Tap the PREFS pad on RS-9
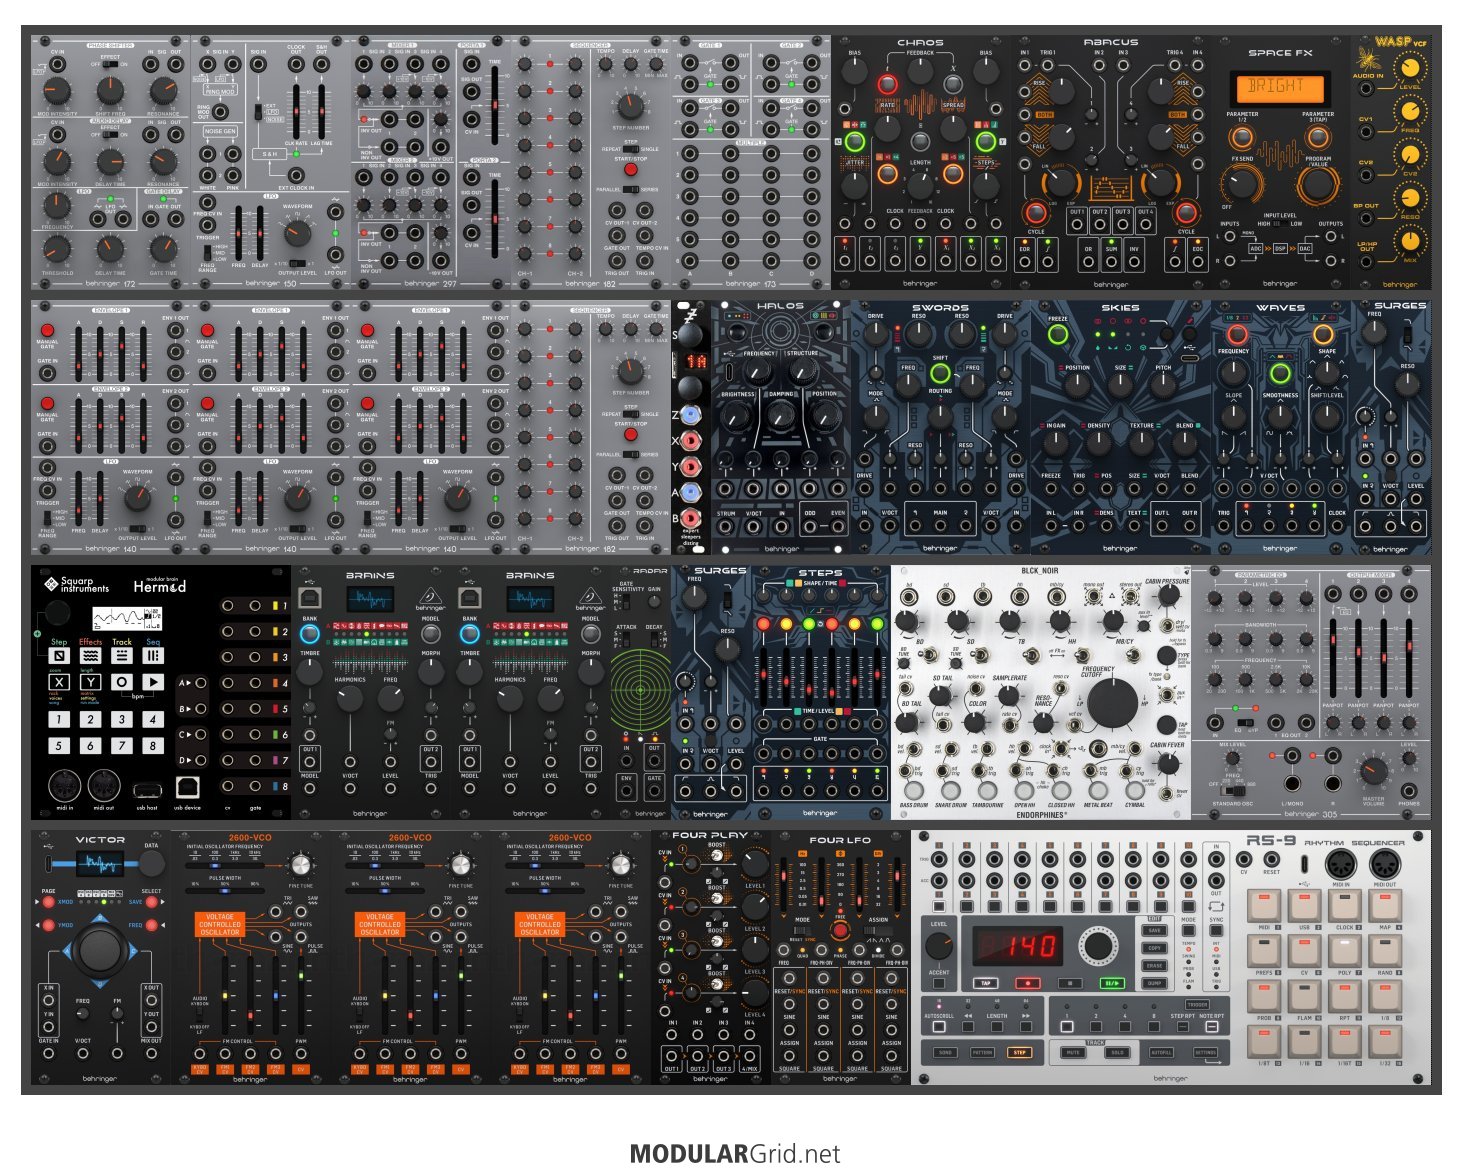1472x1175 pixels. pos(1264,951)
